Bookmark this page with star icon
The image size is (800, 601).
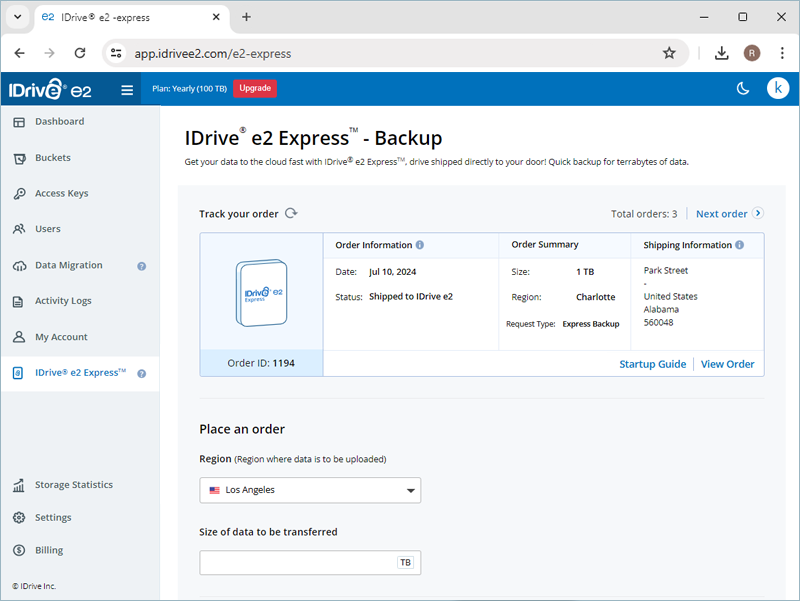tap(669, 53)
